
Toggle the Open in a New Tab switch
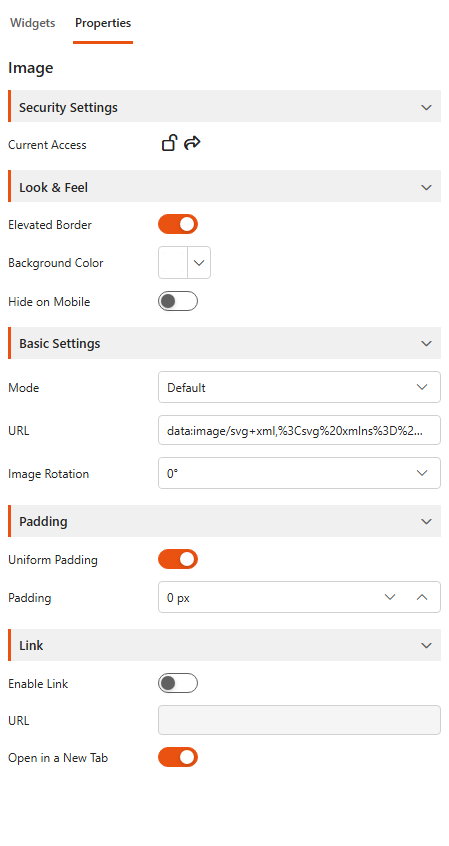(178, 758)
